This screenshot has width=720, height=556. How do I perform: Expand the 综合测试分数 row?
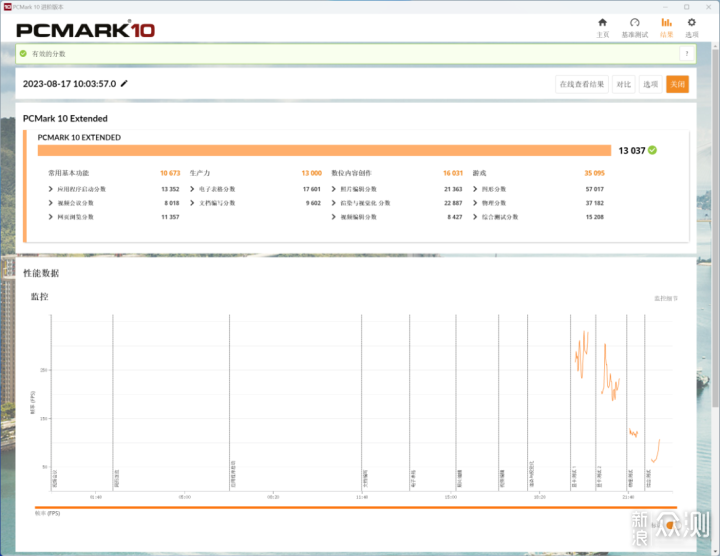tap(495, 217)
